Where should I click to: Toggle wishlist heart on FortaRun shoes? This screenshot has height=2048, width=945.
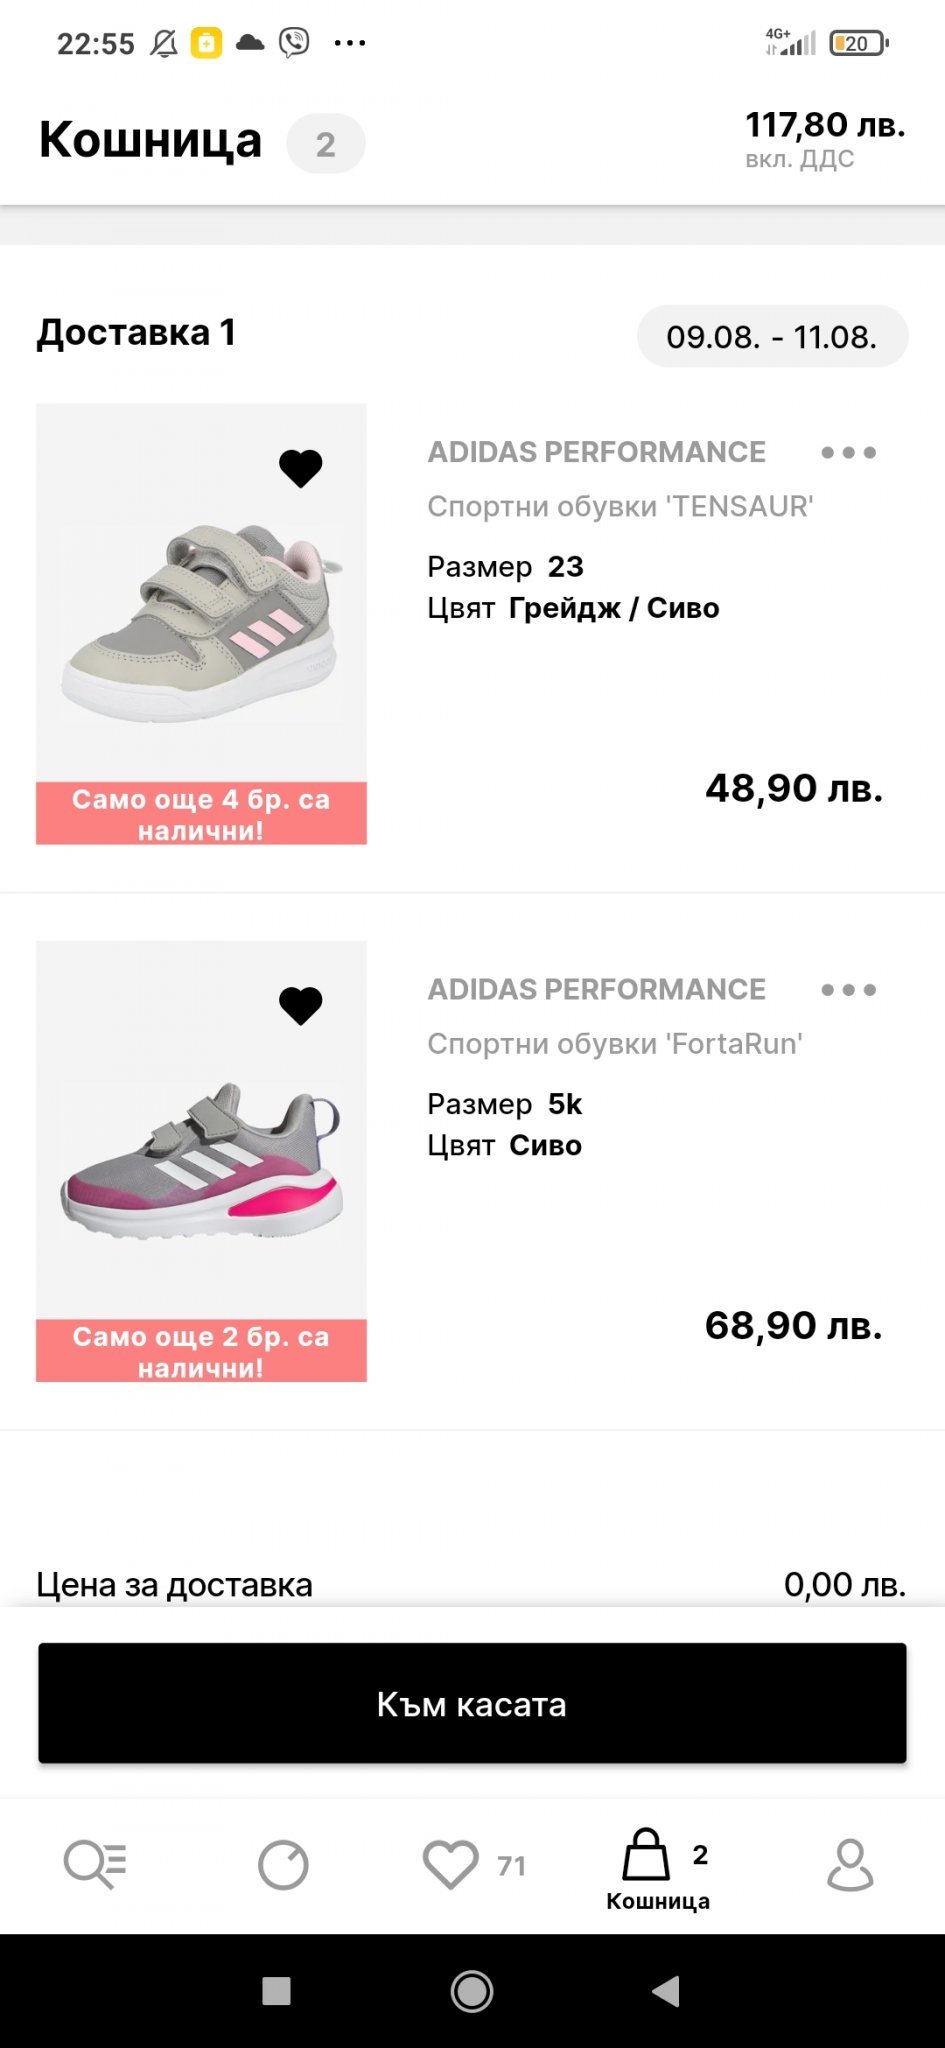[x=300, y=1005]
